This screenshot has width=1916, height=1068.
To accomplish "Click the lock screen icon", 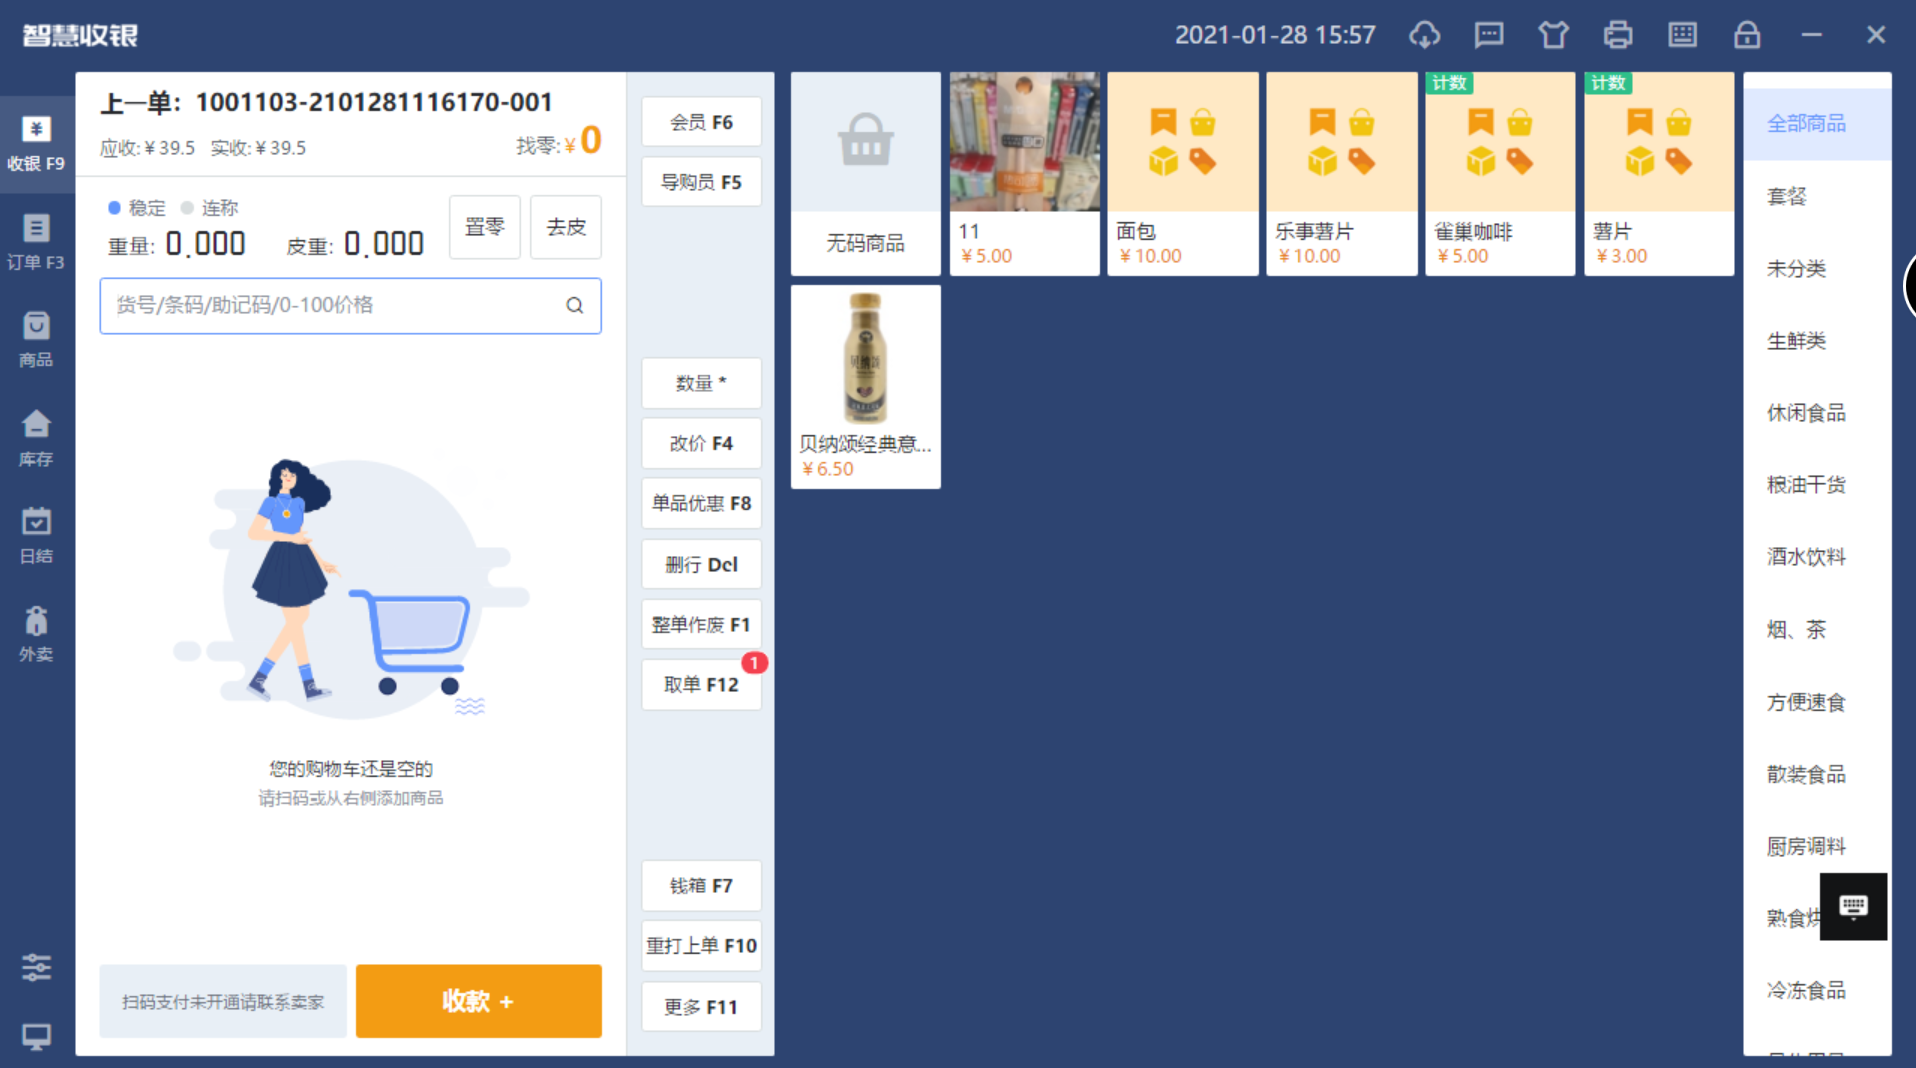I will coord(1746,35).
